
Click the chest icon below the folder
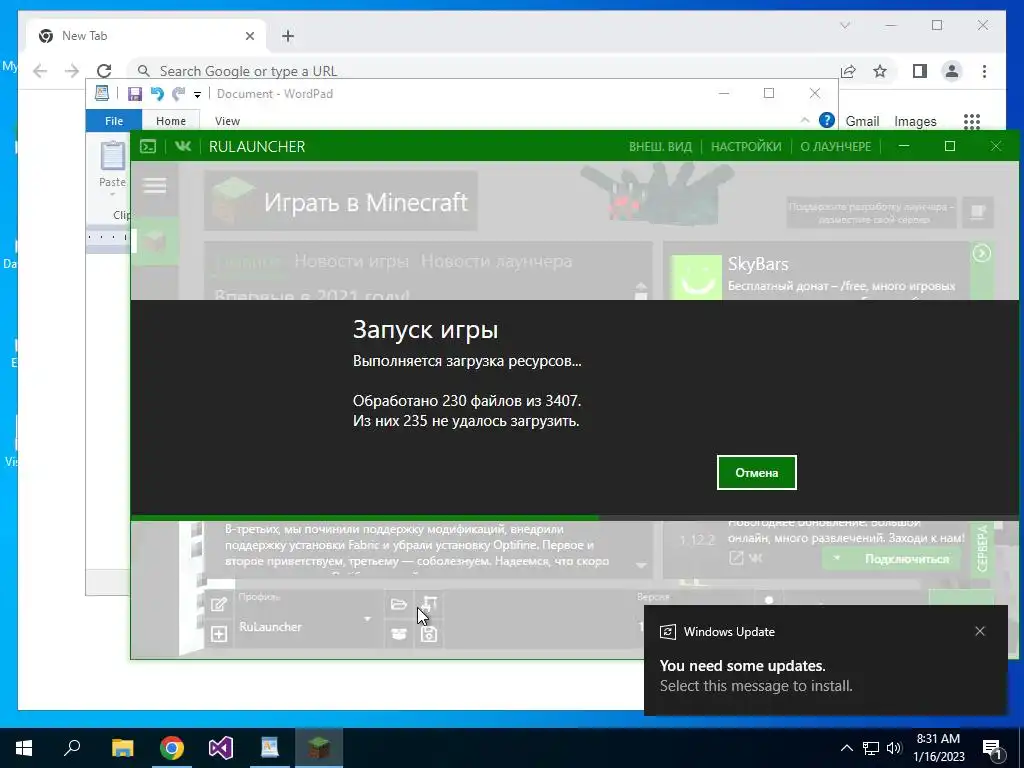point(398,633)
